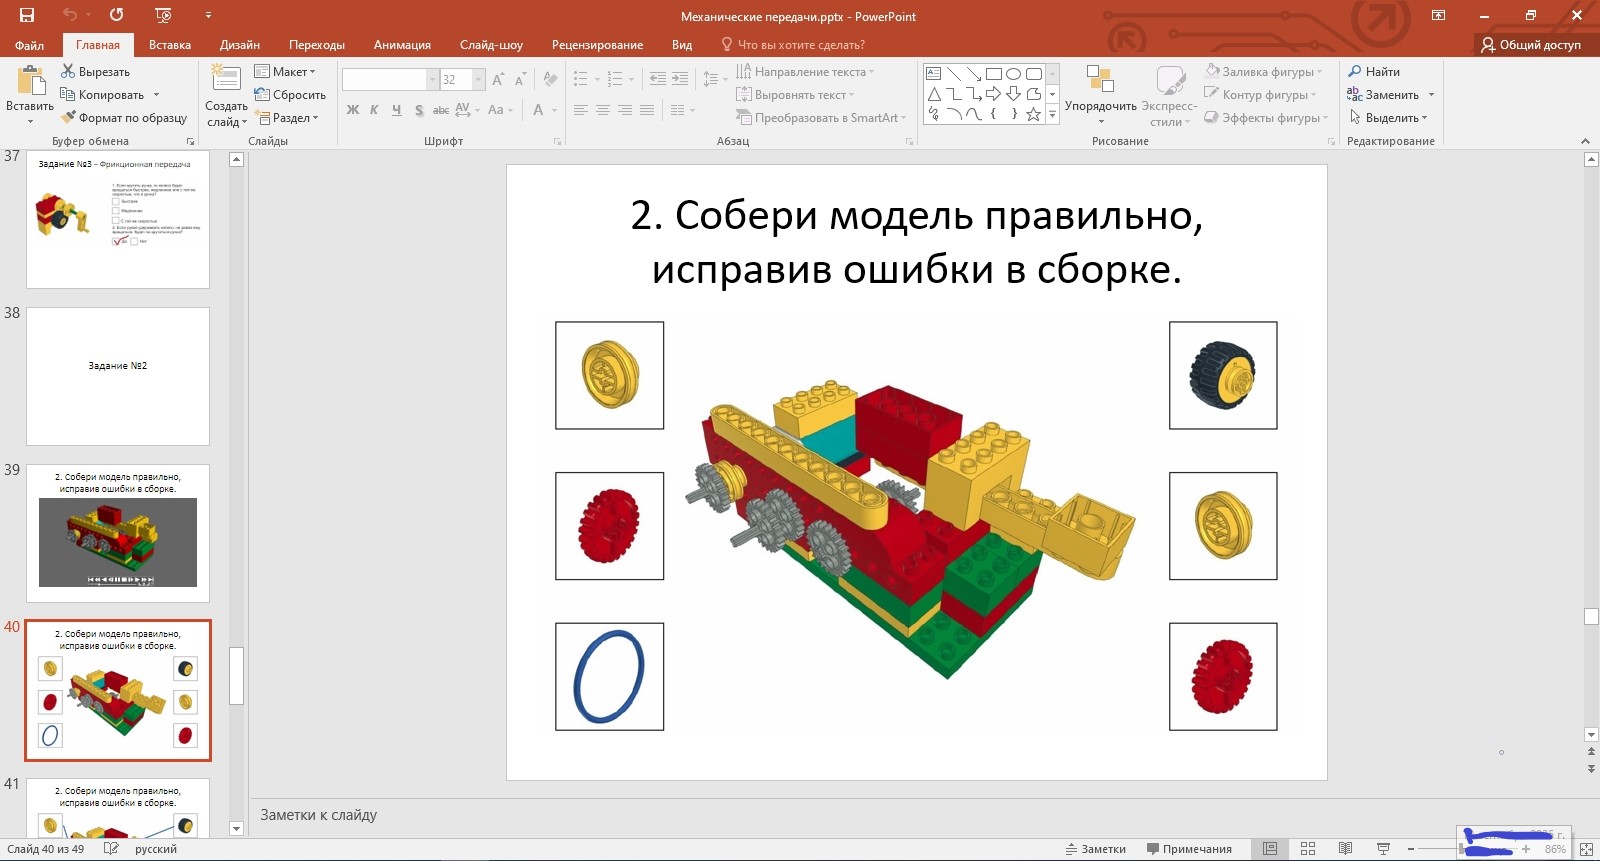1600x861 pixels.
Task: Open Reading view from status bar
Action: tap(1345, 849)
